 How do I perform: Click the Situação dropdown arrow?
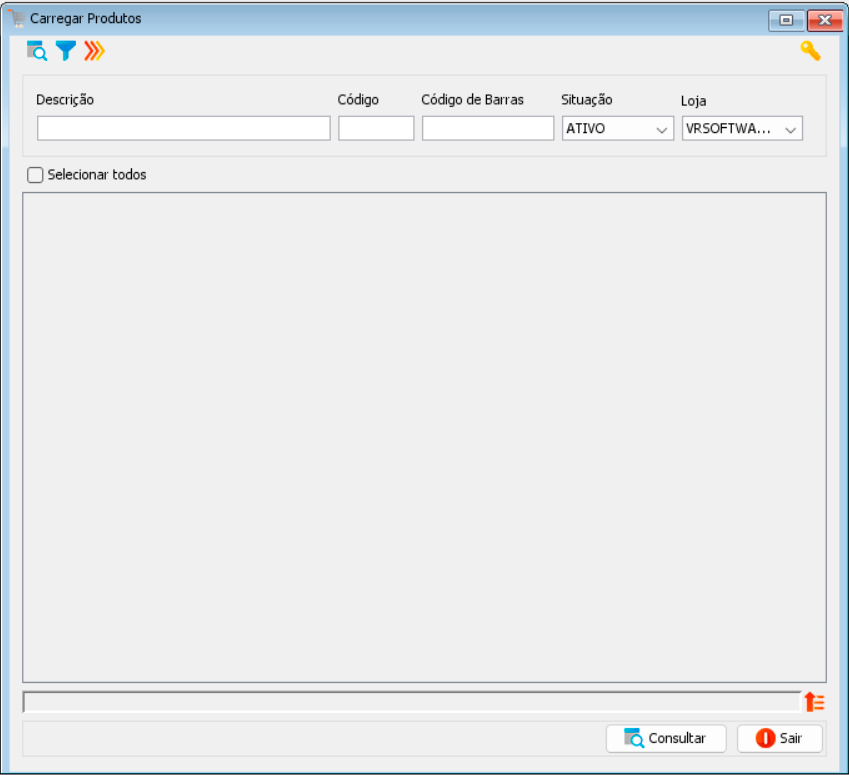[662, 130]
